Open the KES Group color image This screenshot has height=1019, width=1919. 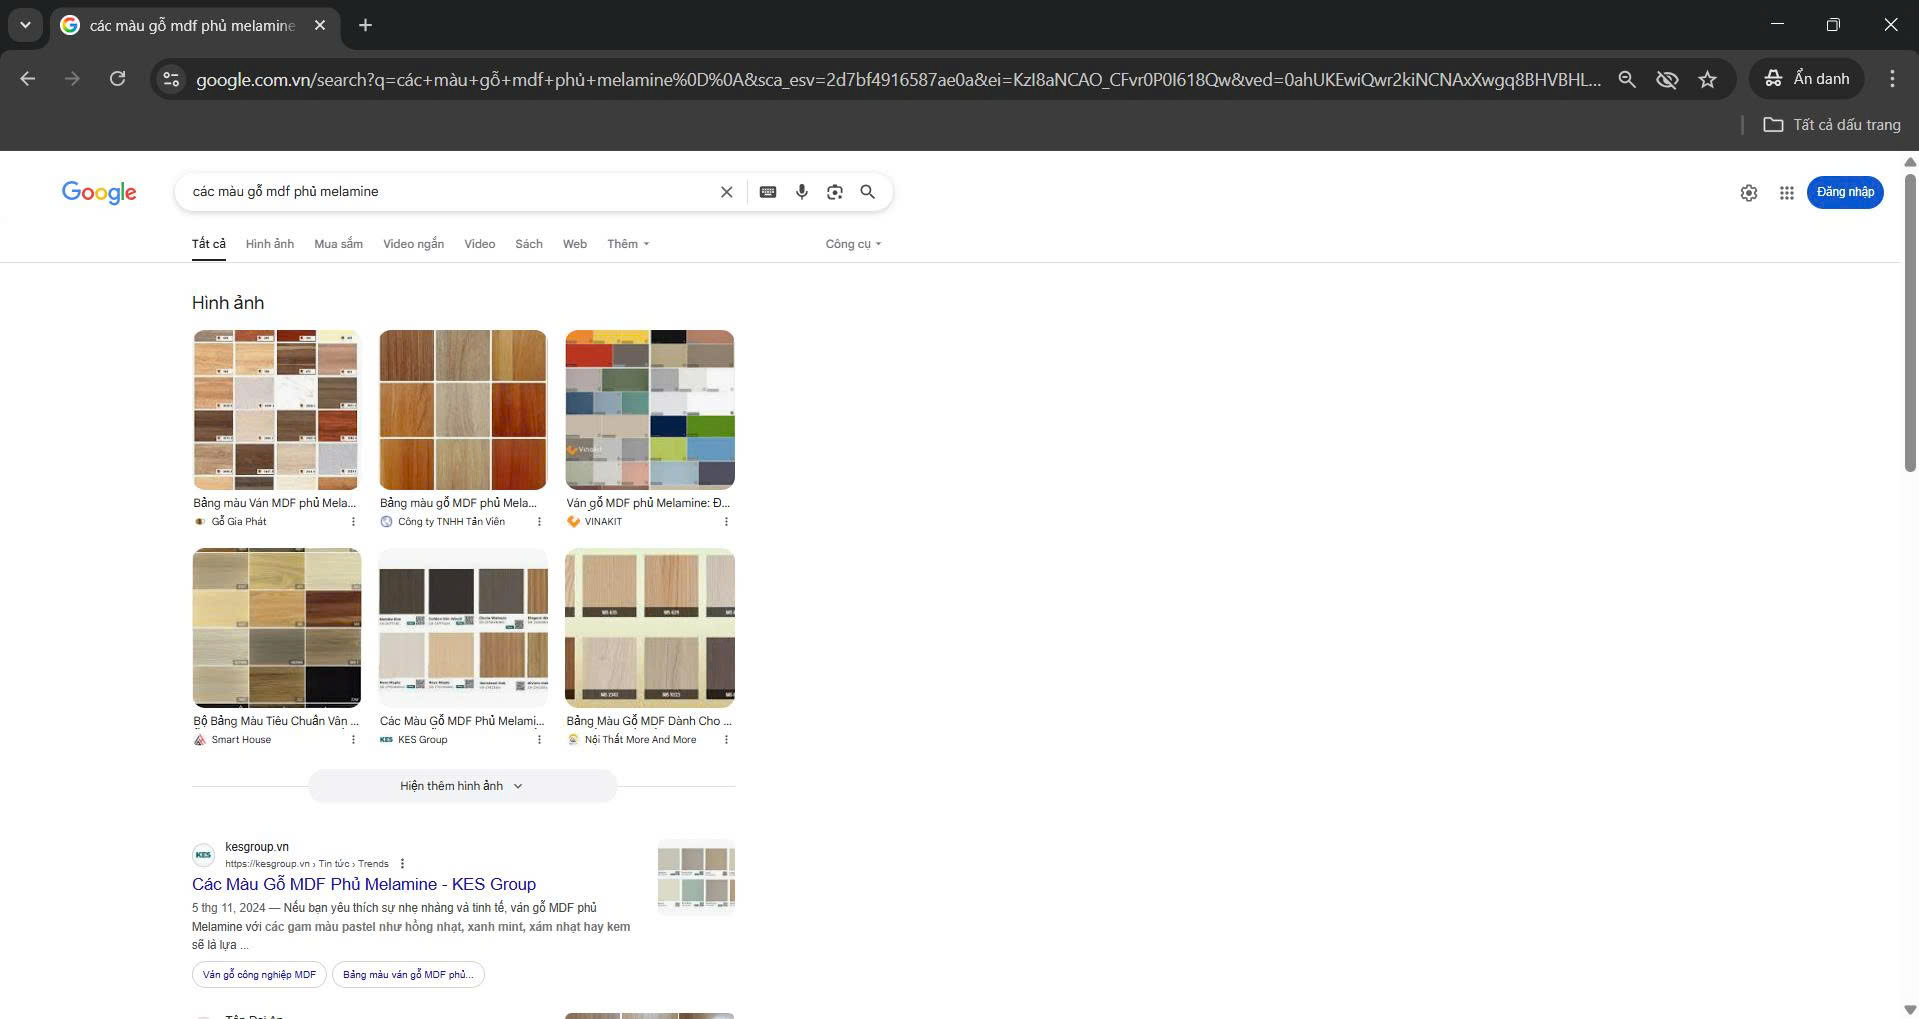463,628
